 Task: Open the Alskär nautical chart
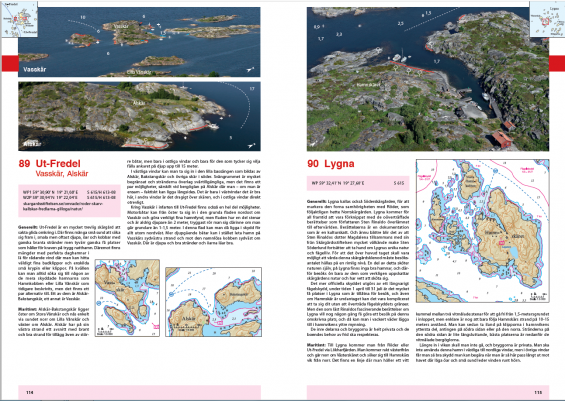click(213, 302)
